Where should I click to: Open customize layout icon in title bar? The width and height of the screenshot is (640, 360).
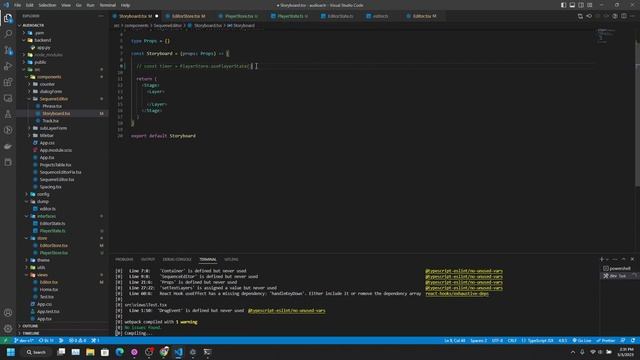(590, 5)
